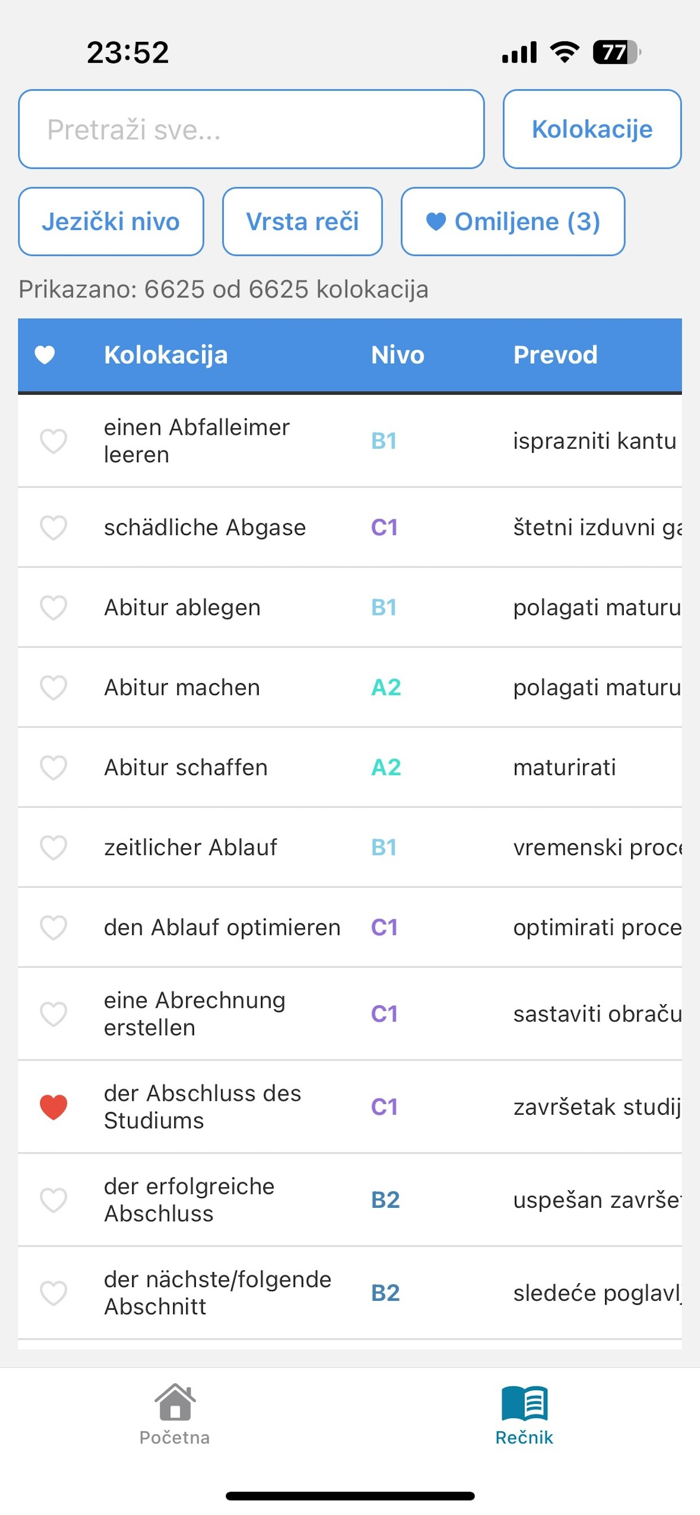This screenshot has height=1515, width=700.
Task: Tap the Rečnik open book icon
Action: (x=524, y=1402)
